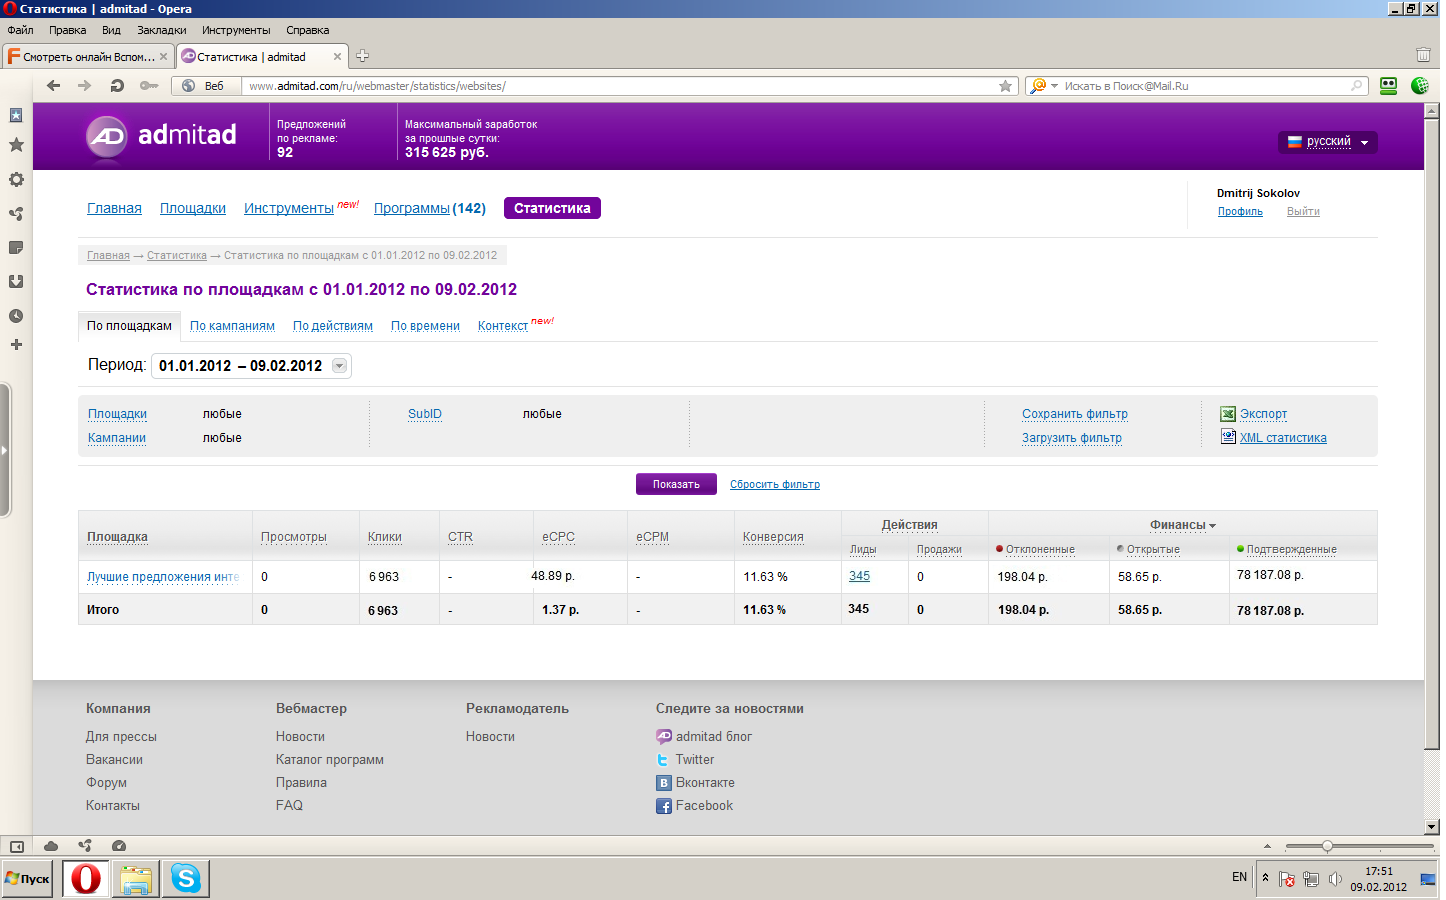Switch to the Контекст tab
This screenshot has height=900, width=1446.
(x=503, y=326)
